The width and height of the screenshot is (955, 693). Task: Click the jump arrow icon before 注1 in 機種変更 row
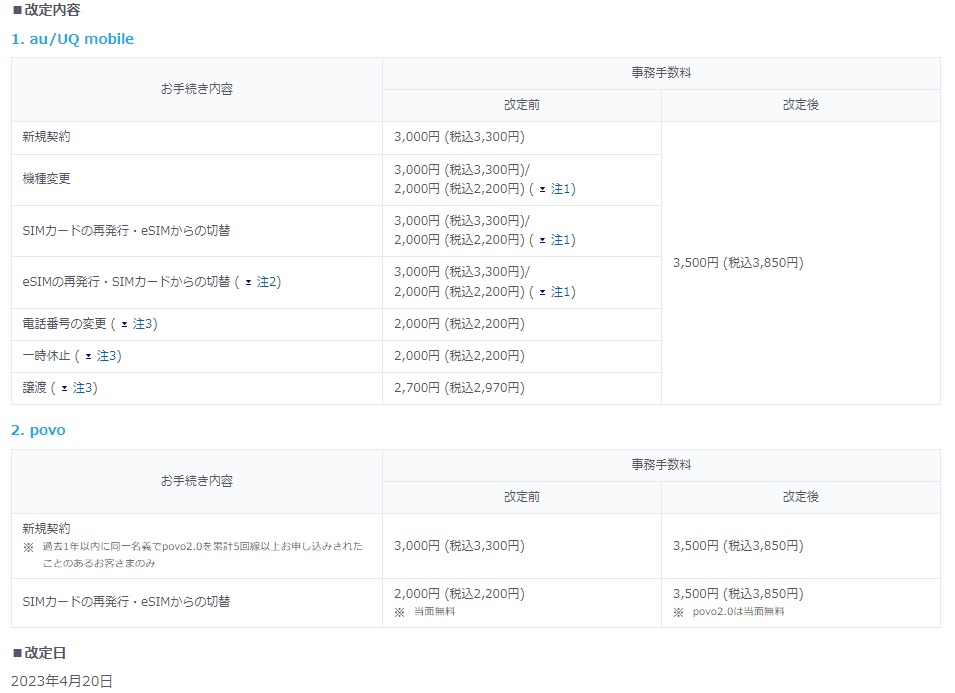coord(543,190)
